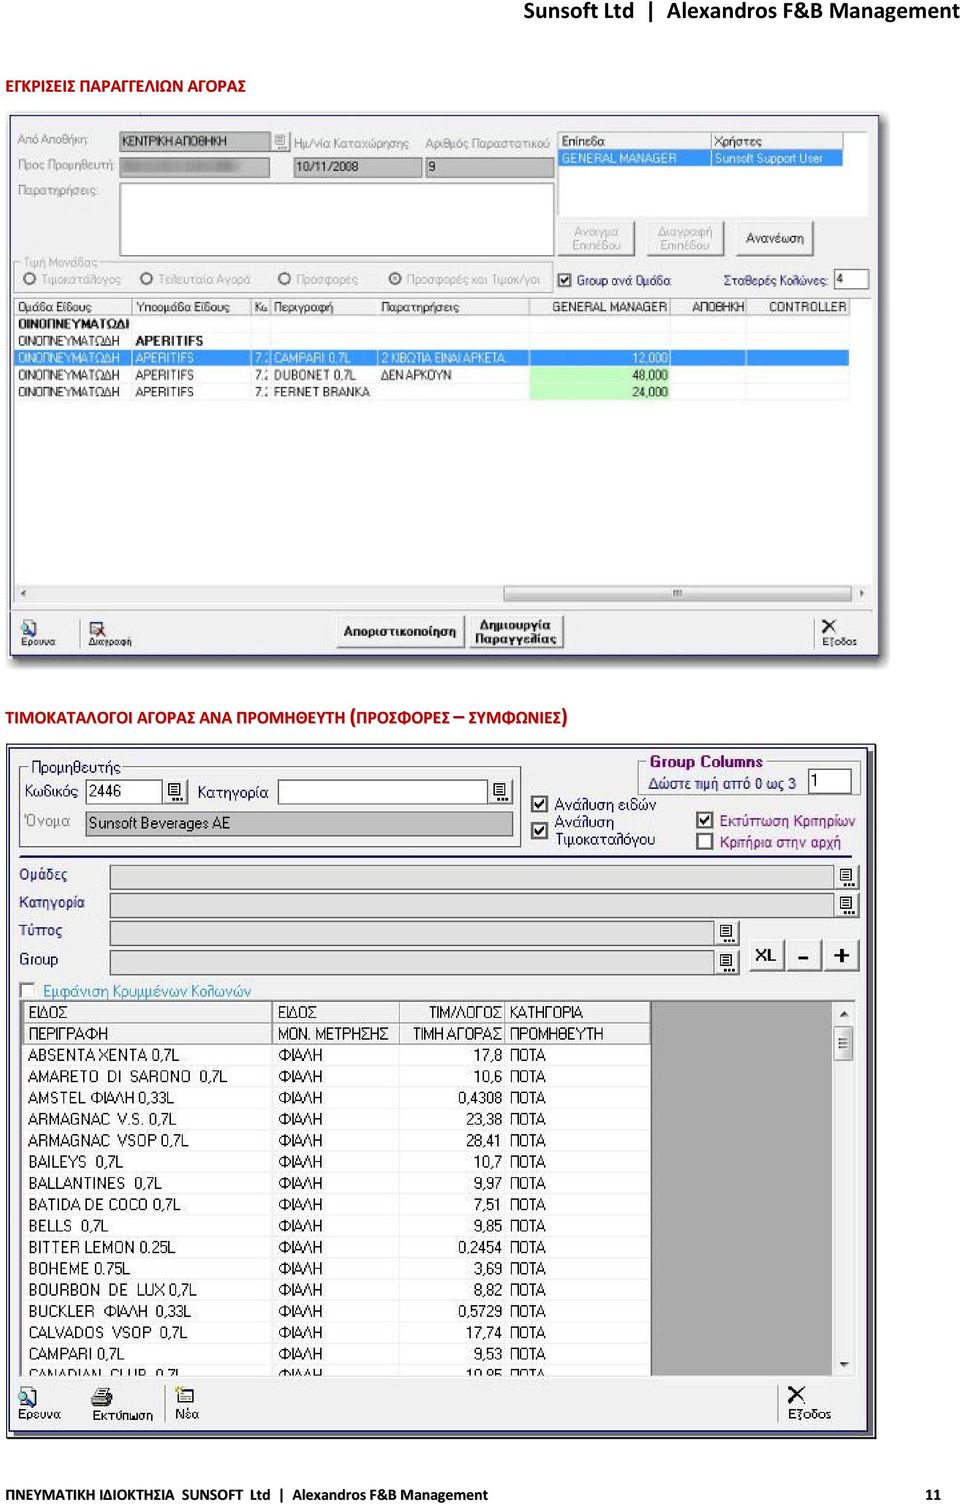Click the horizontal scrollbar in orders grid
Screen dimensions: 960x1504
(x=677, y=593)
